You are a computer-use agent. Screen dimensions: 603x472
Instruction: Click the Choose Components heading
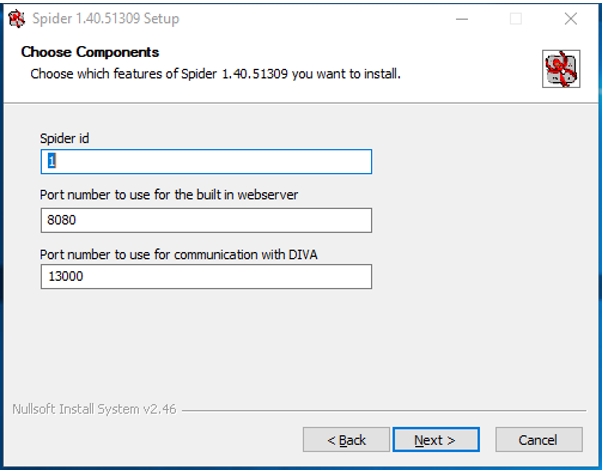[x=90, y=52]
